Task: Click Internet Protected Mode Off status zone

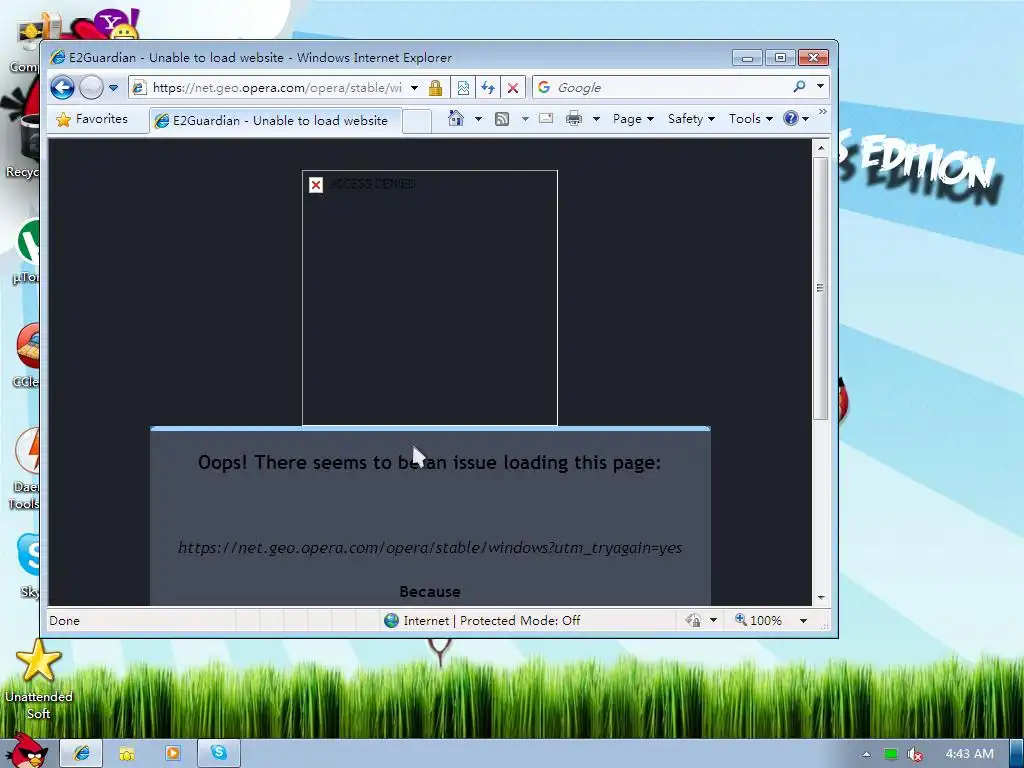Action: point(482,620)
